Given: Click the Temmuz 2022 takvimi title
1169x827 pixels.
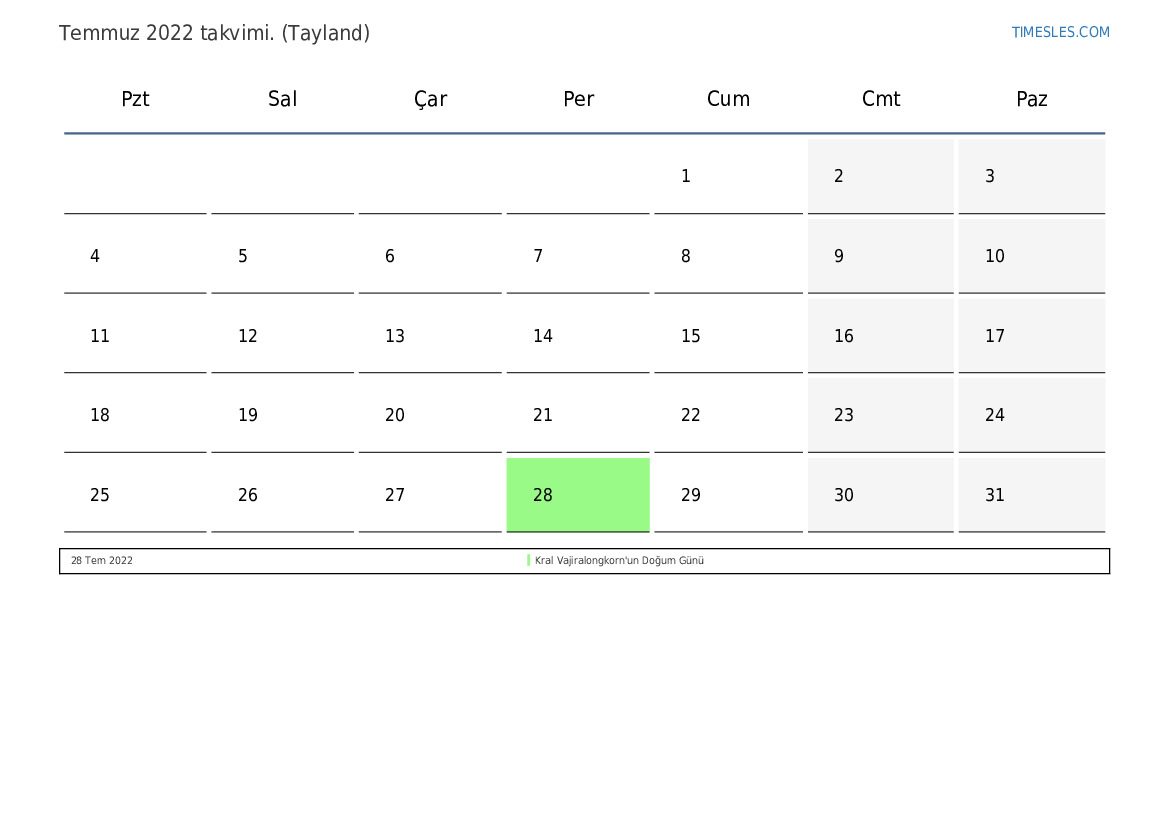Looking at the screenshot, I should (x=214, y=33).
